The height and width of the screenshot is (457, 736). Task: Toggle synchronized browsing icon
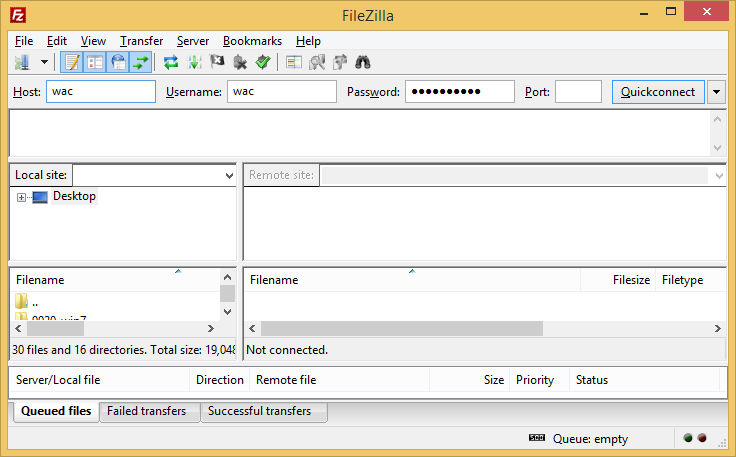click(340, 62)
